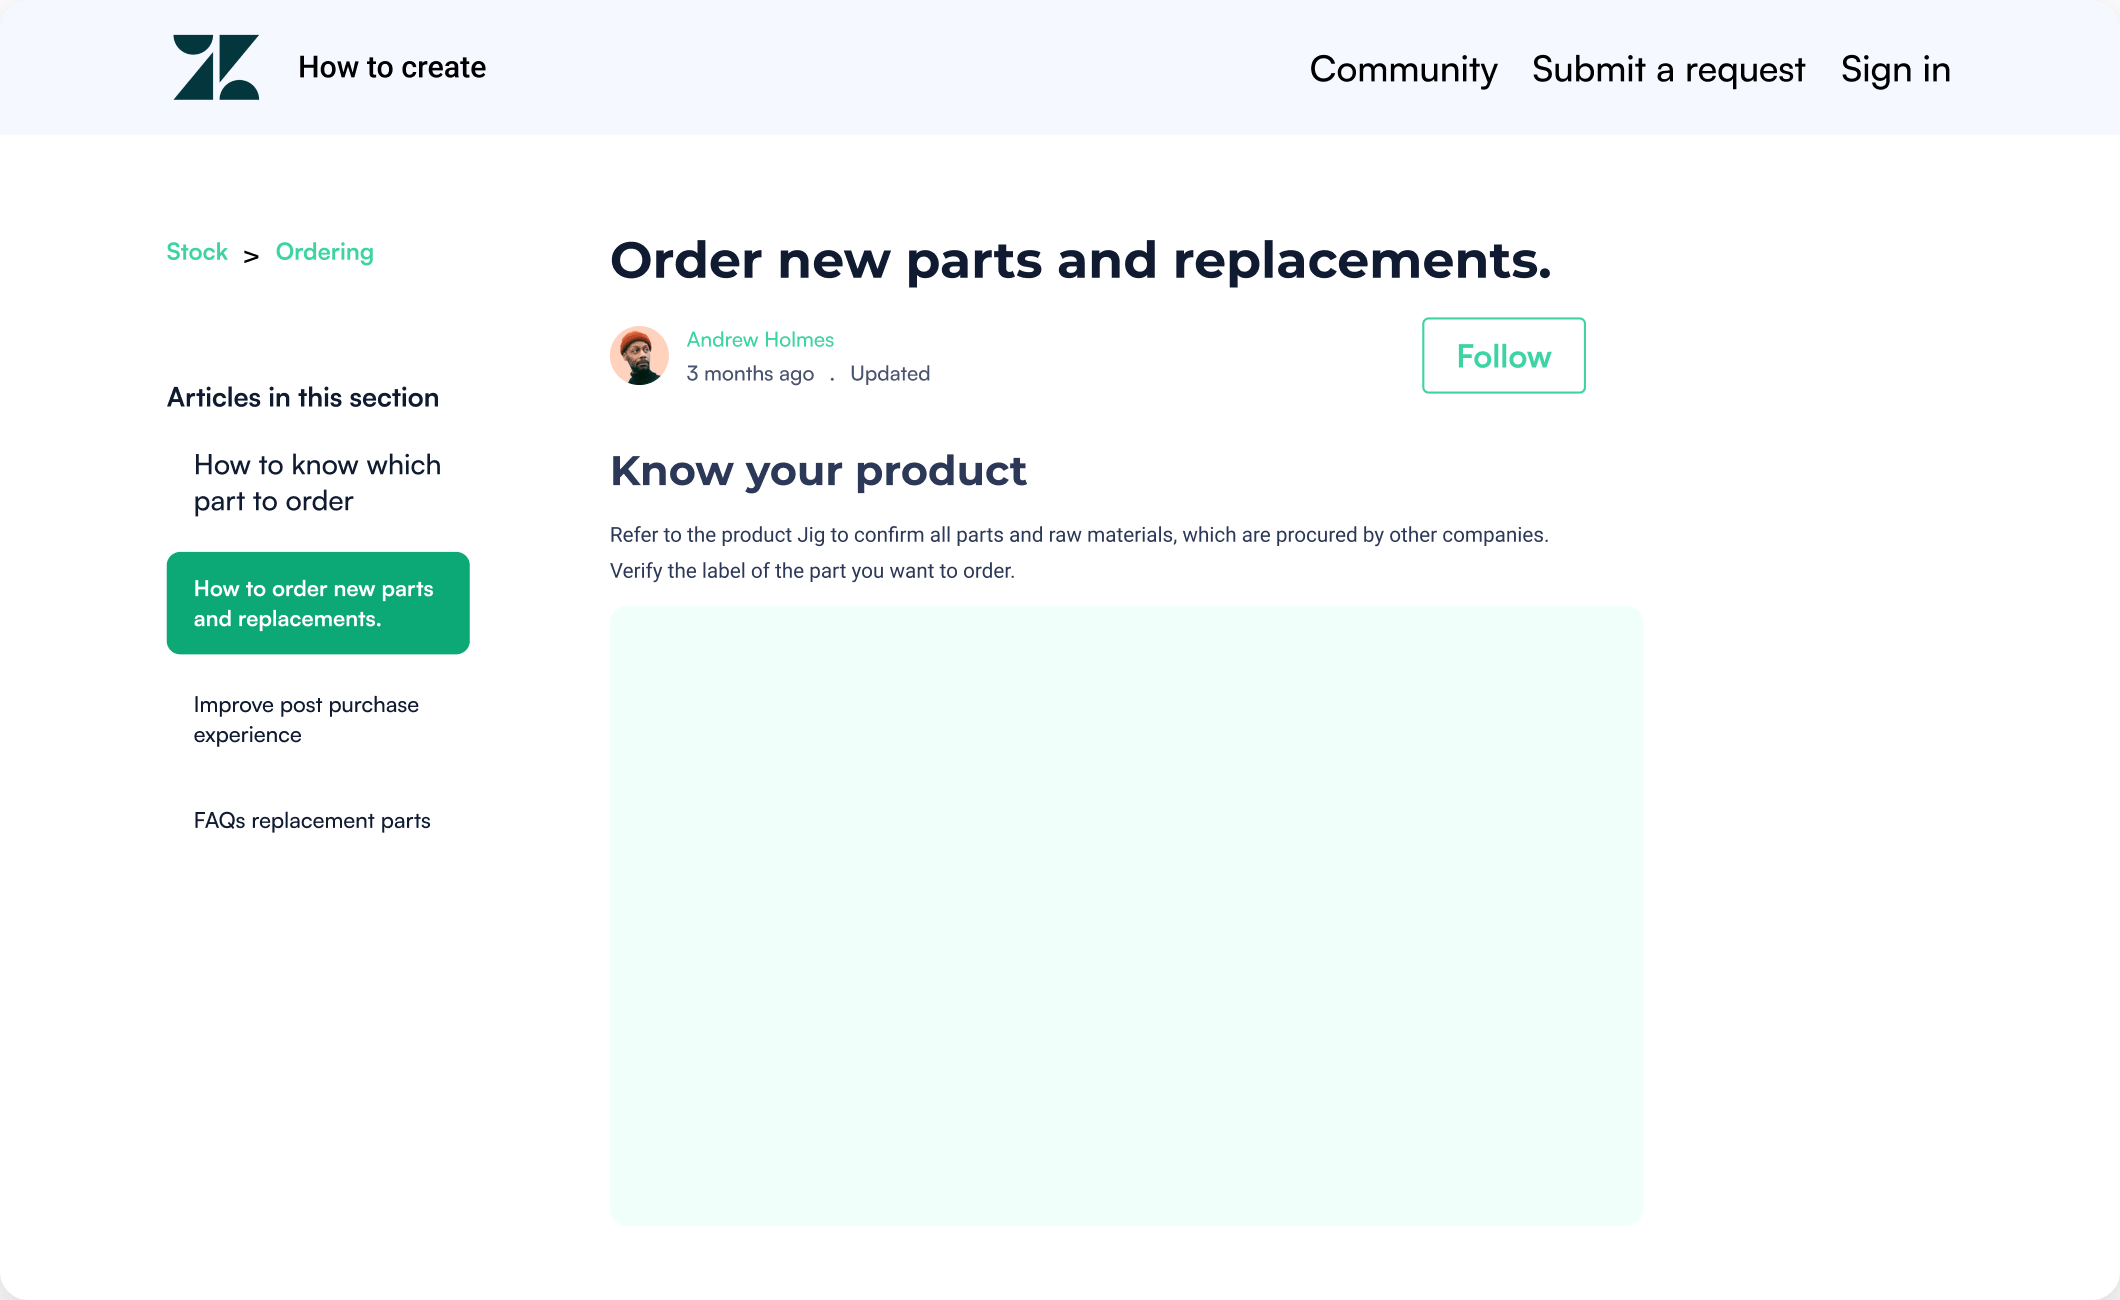This screenshot has width=2120, height=1300.
Task: Open Submit a request
Action: [x=1668, y=69]
